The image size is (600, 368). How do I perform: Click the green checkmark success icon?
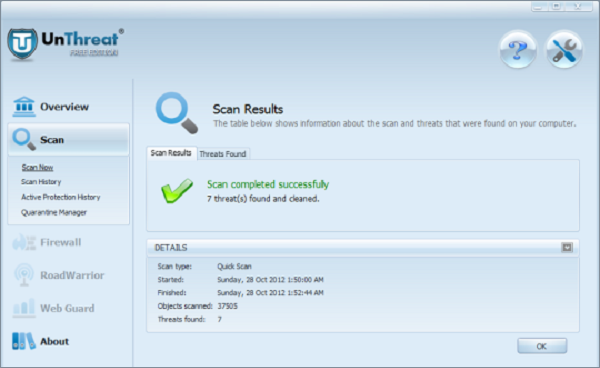pyautogui.click(x=177, y=191)
